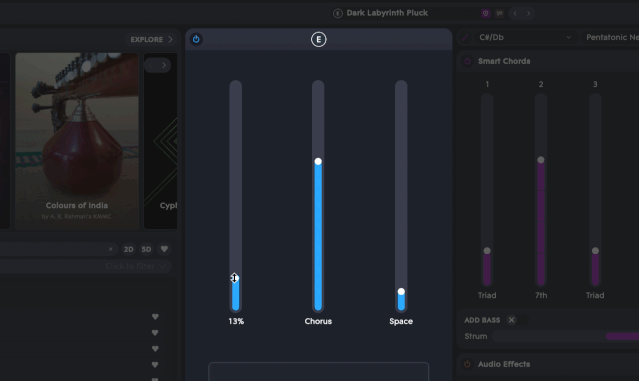Toggle the Audio Effects power button
The width and height of the screenshot is (639, 381).
pos(467,364)
